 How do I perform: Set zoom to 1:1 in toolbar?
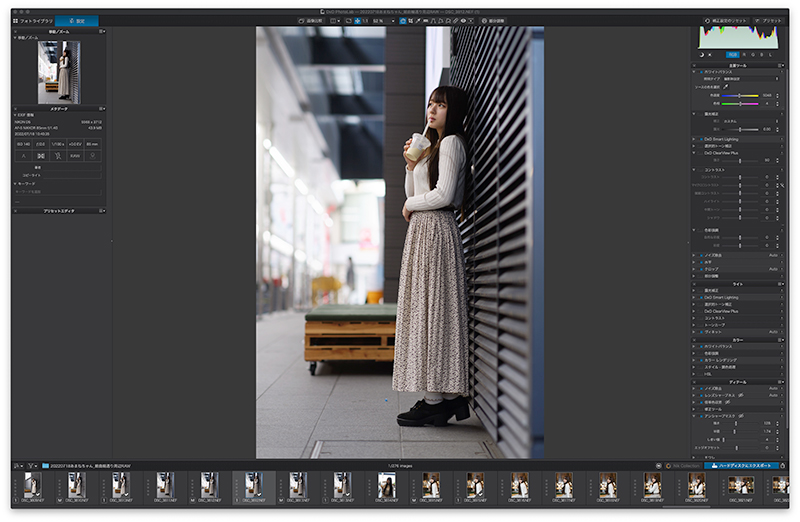[x=365, y=21]
